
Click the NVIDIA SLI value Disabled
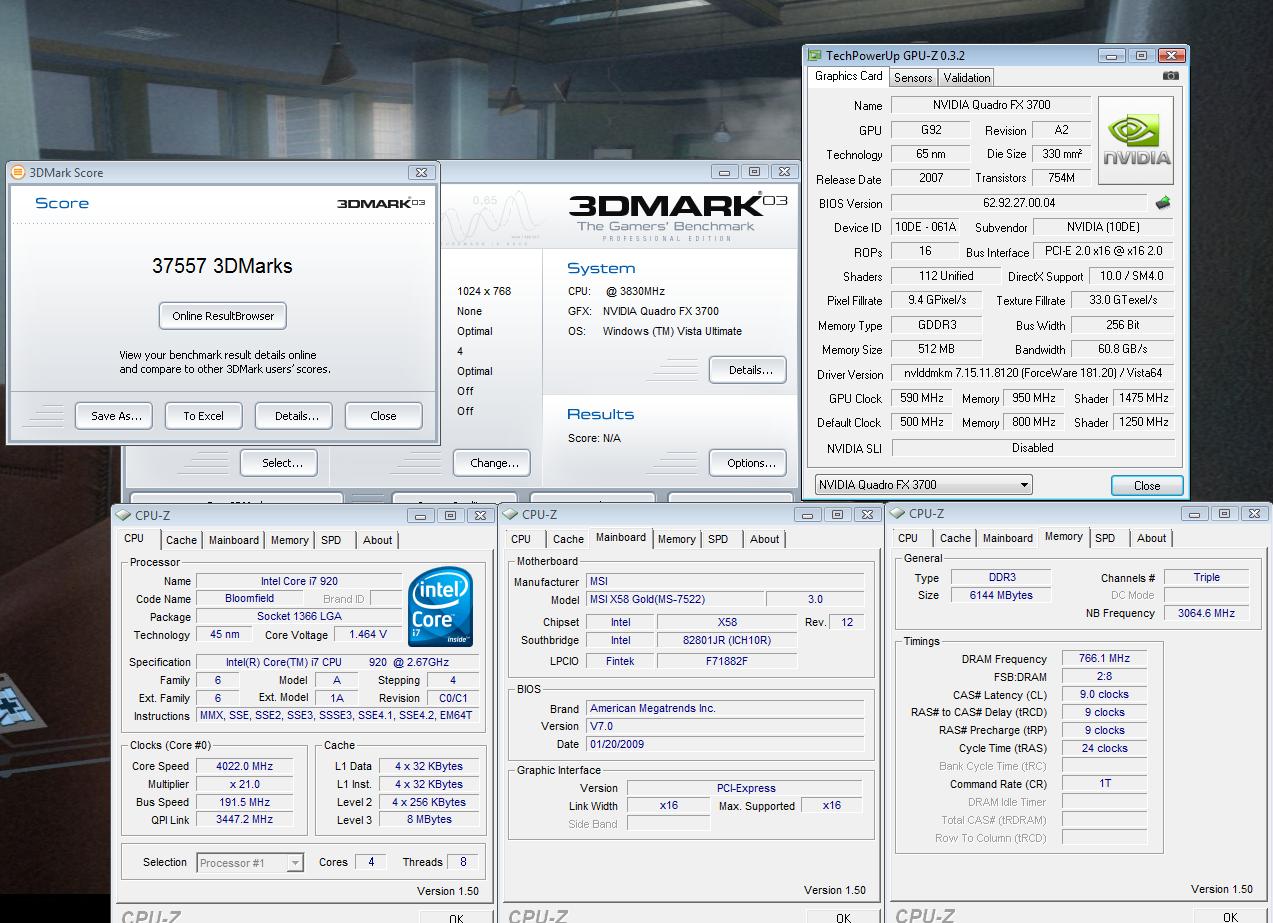(x=1032, y=448)
